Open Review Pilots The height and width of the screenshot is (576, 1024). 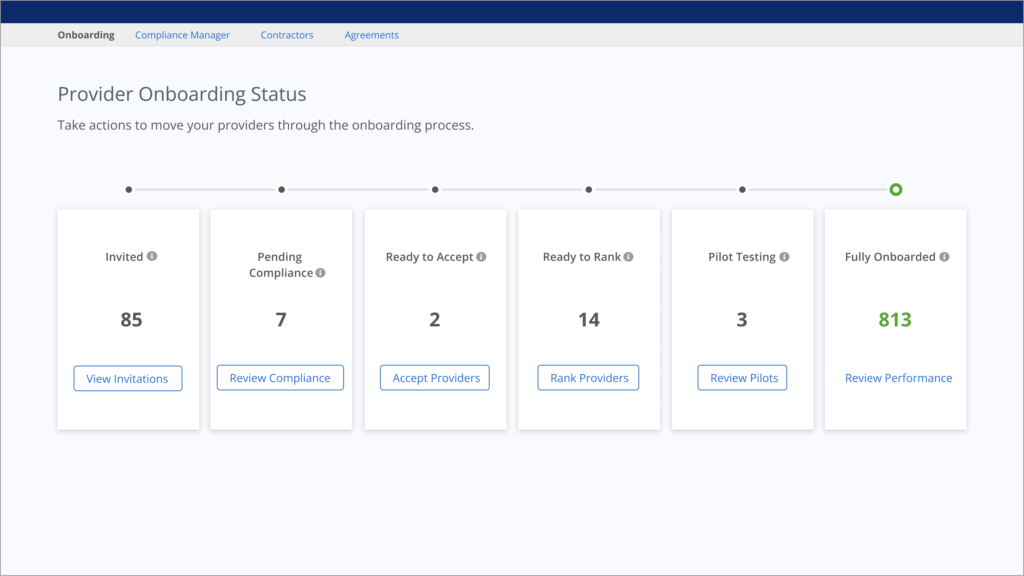(742, 378)
